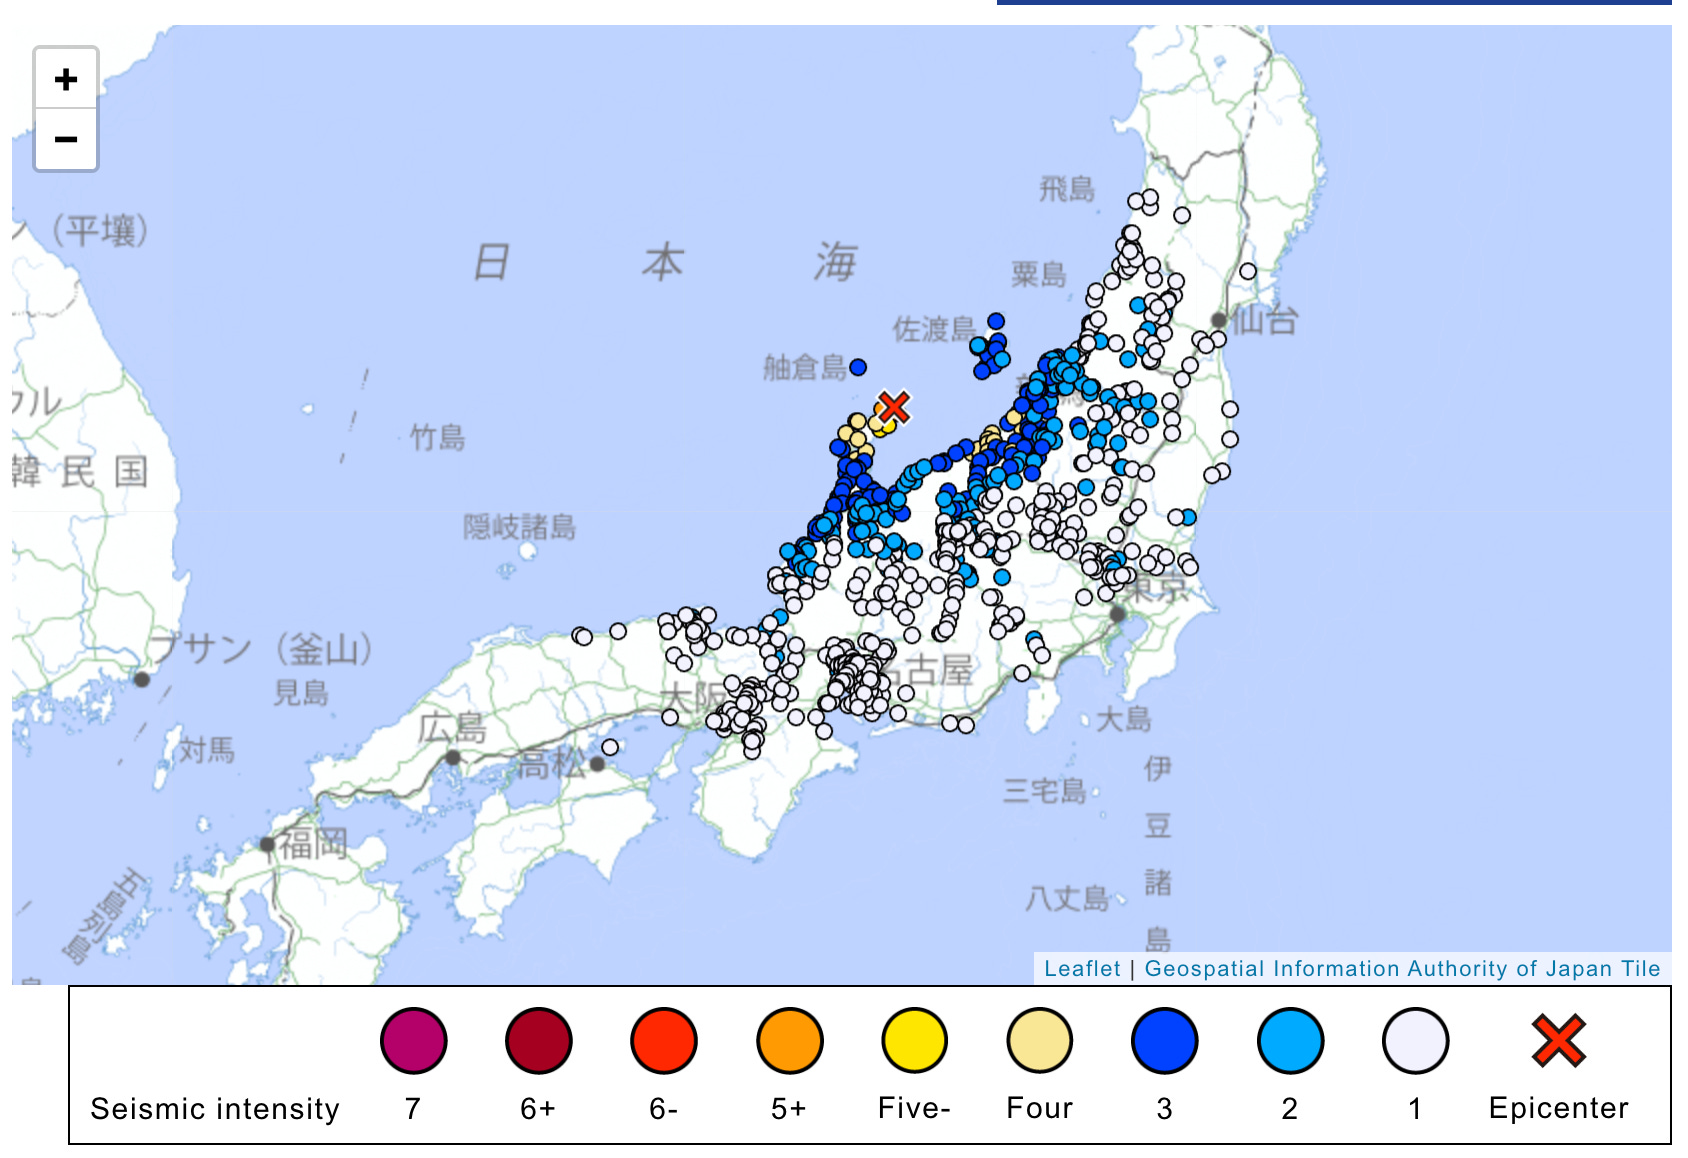Screen dimensions: 1688x1158
Task: Click the intensity 6- red legend circle
Action: (664, 1041)
